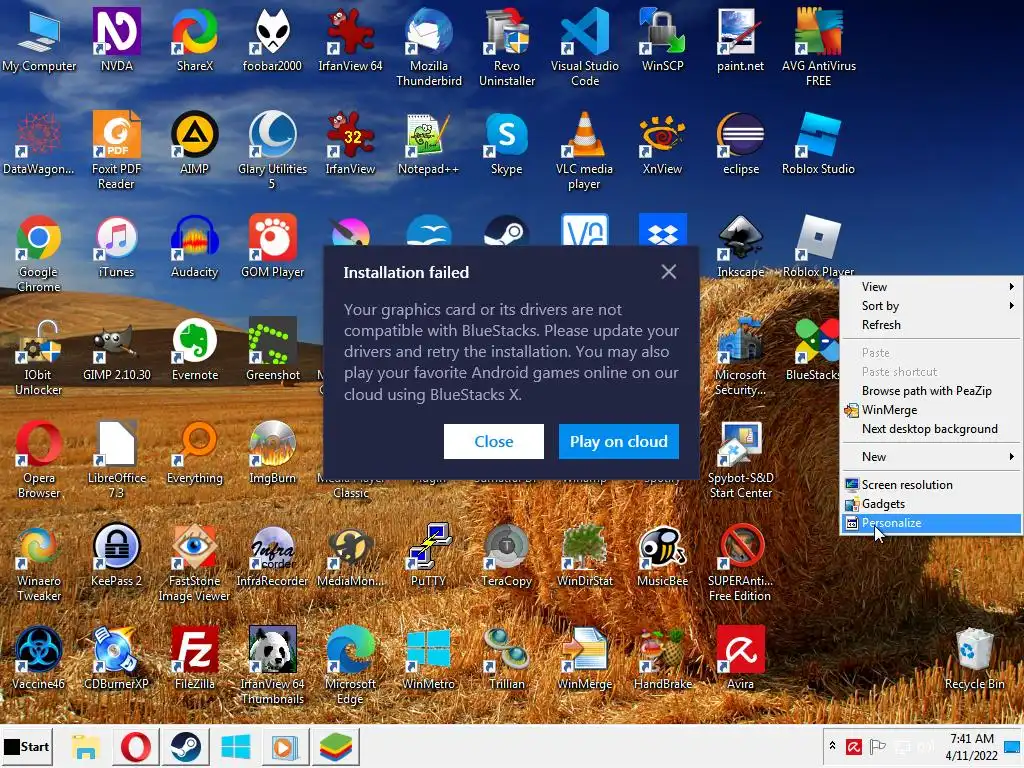Screen dimensions: 1024x768
Task: Open the clock showing 7:41 AM
Action: 972,746
